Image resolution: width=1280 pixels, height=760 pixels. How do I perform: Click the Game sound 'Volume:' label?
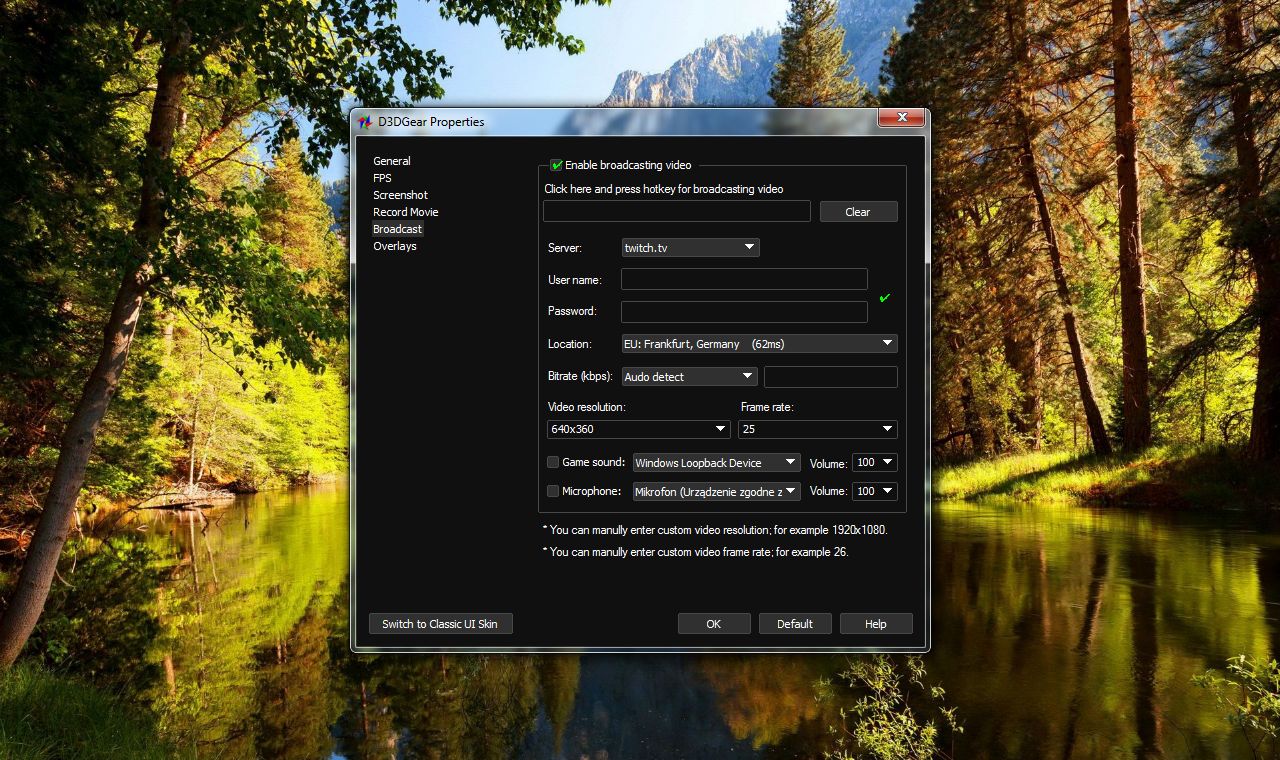(829, 463)
